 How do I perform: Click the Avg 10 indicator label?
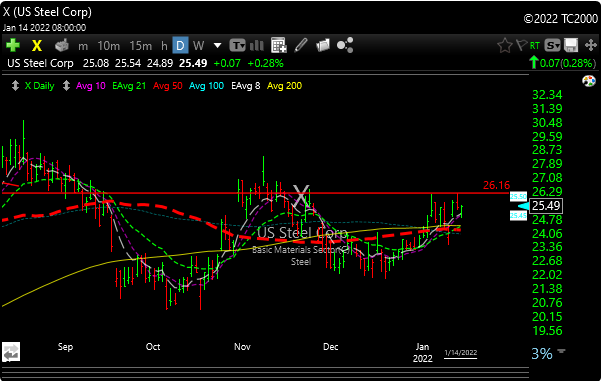click(91, 86)
